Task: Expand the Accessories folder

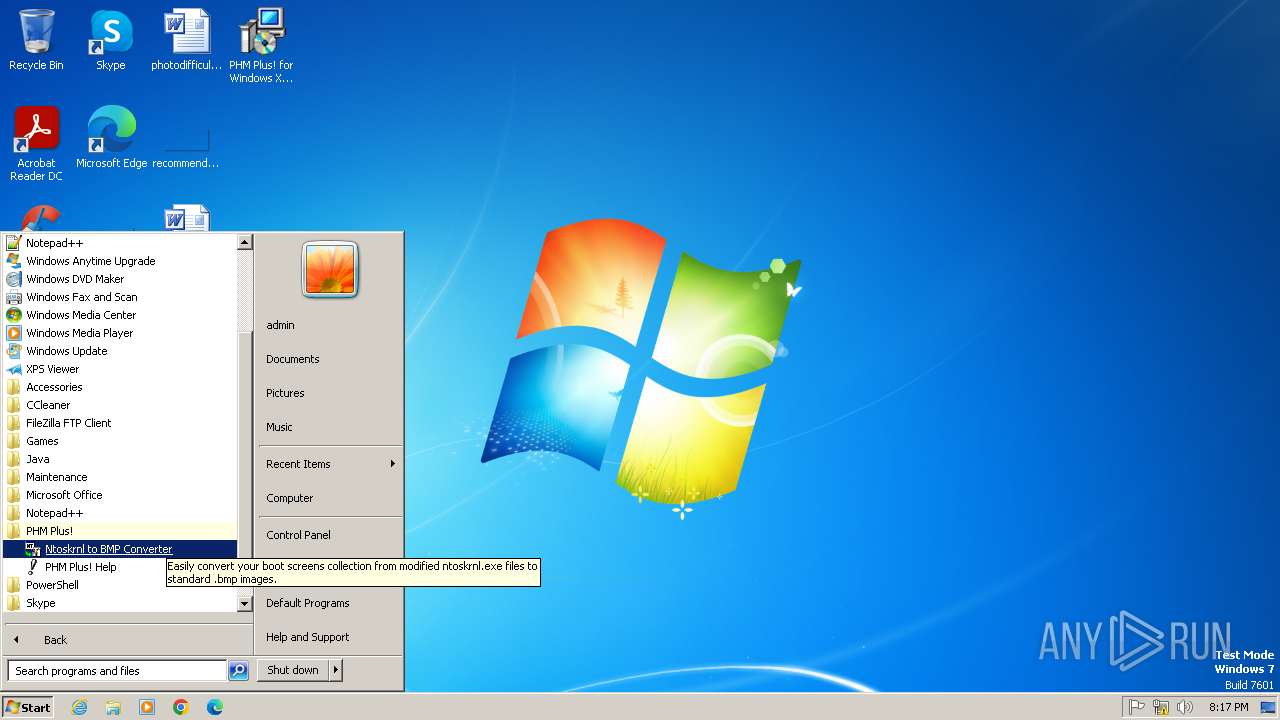Action: coord(120,387)
